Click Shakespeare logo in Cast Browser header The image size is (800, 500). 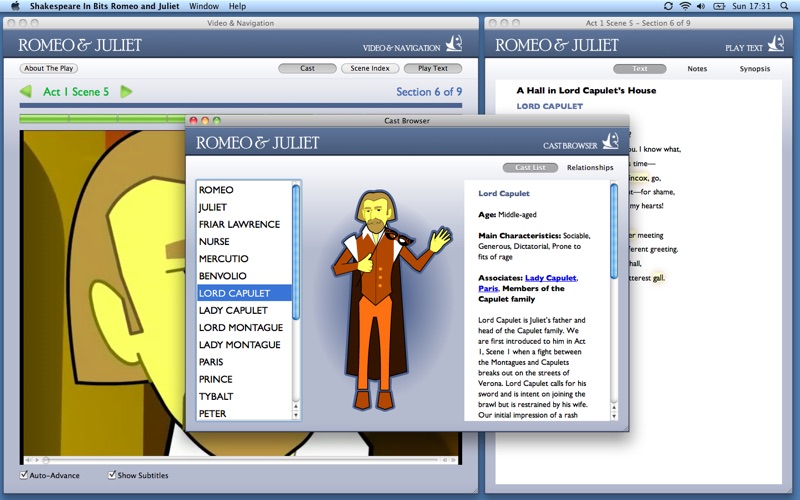[x=611, y=141]
